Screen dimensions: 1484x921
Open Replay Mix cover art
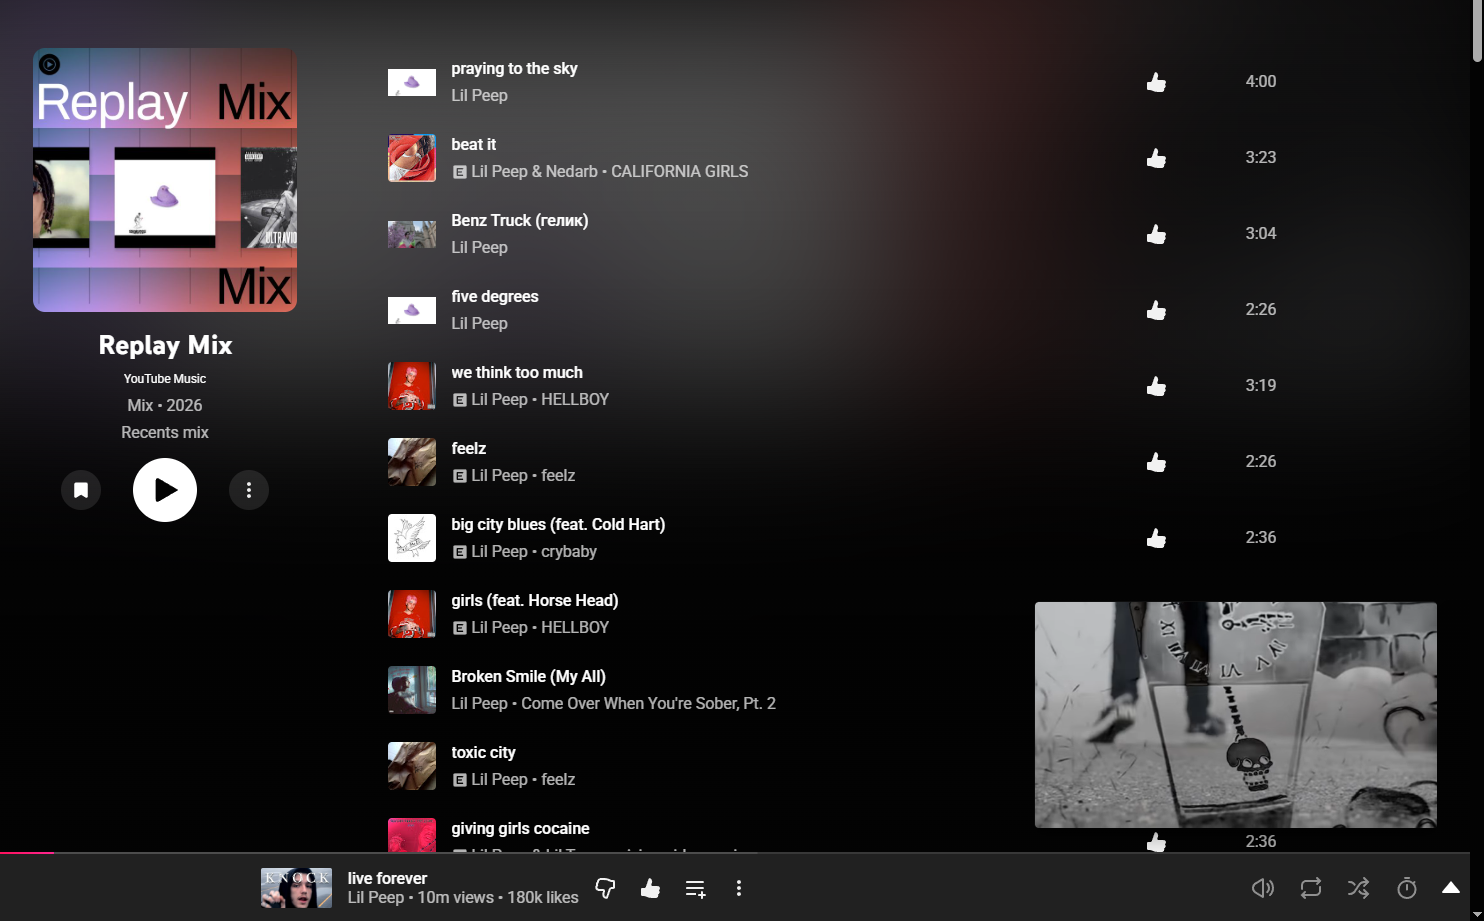(165, 180)
